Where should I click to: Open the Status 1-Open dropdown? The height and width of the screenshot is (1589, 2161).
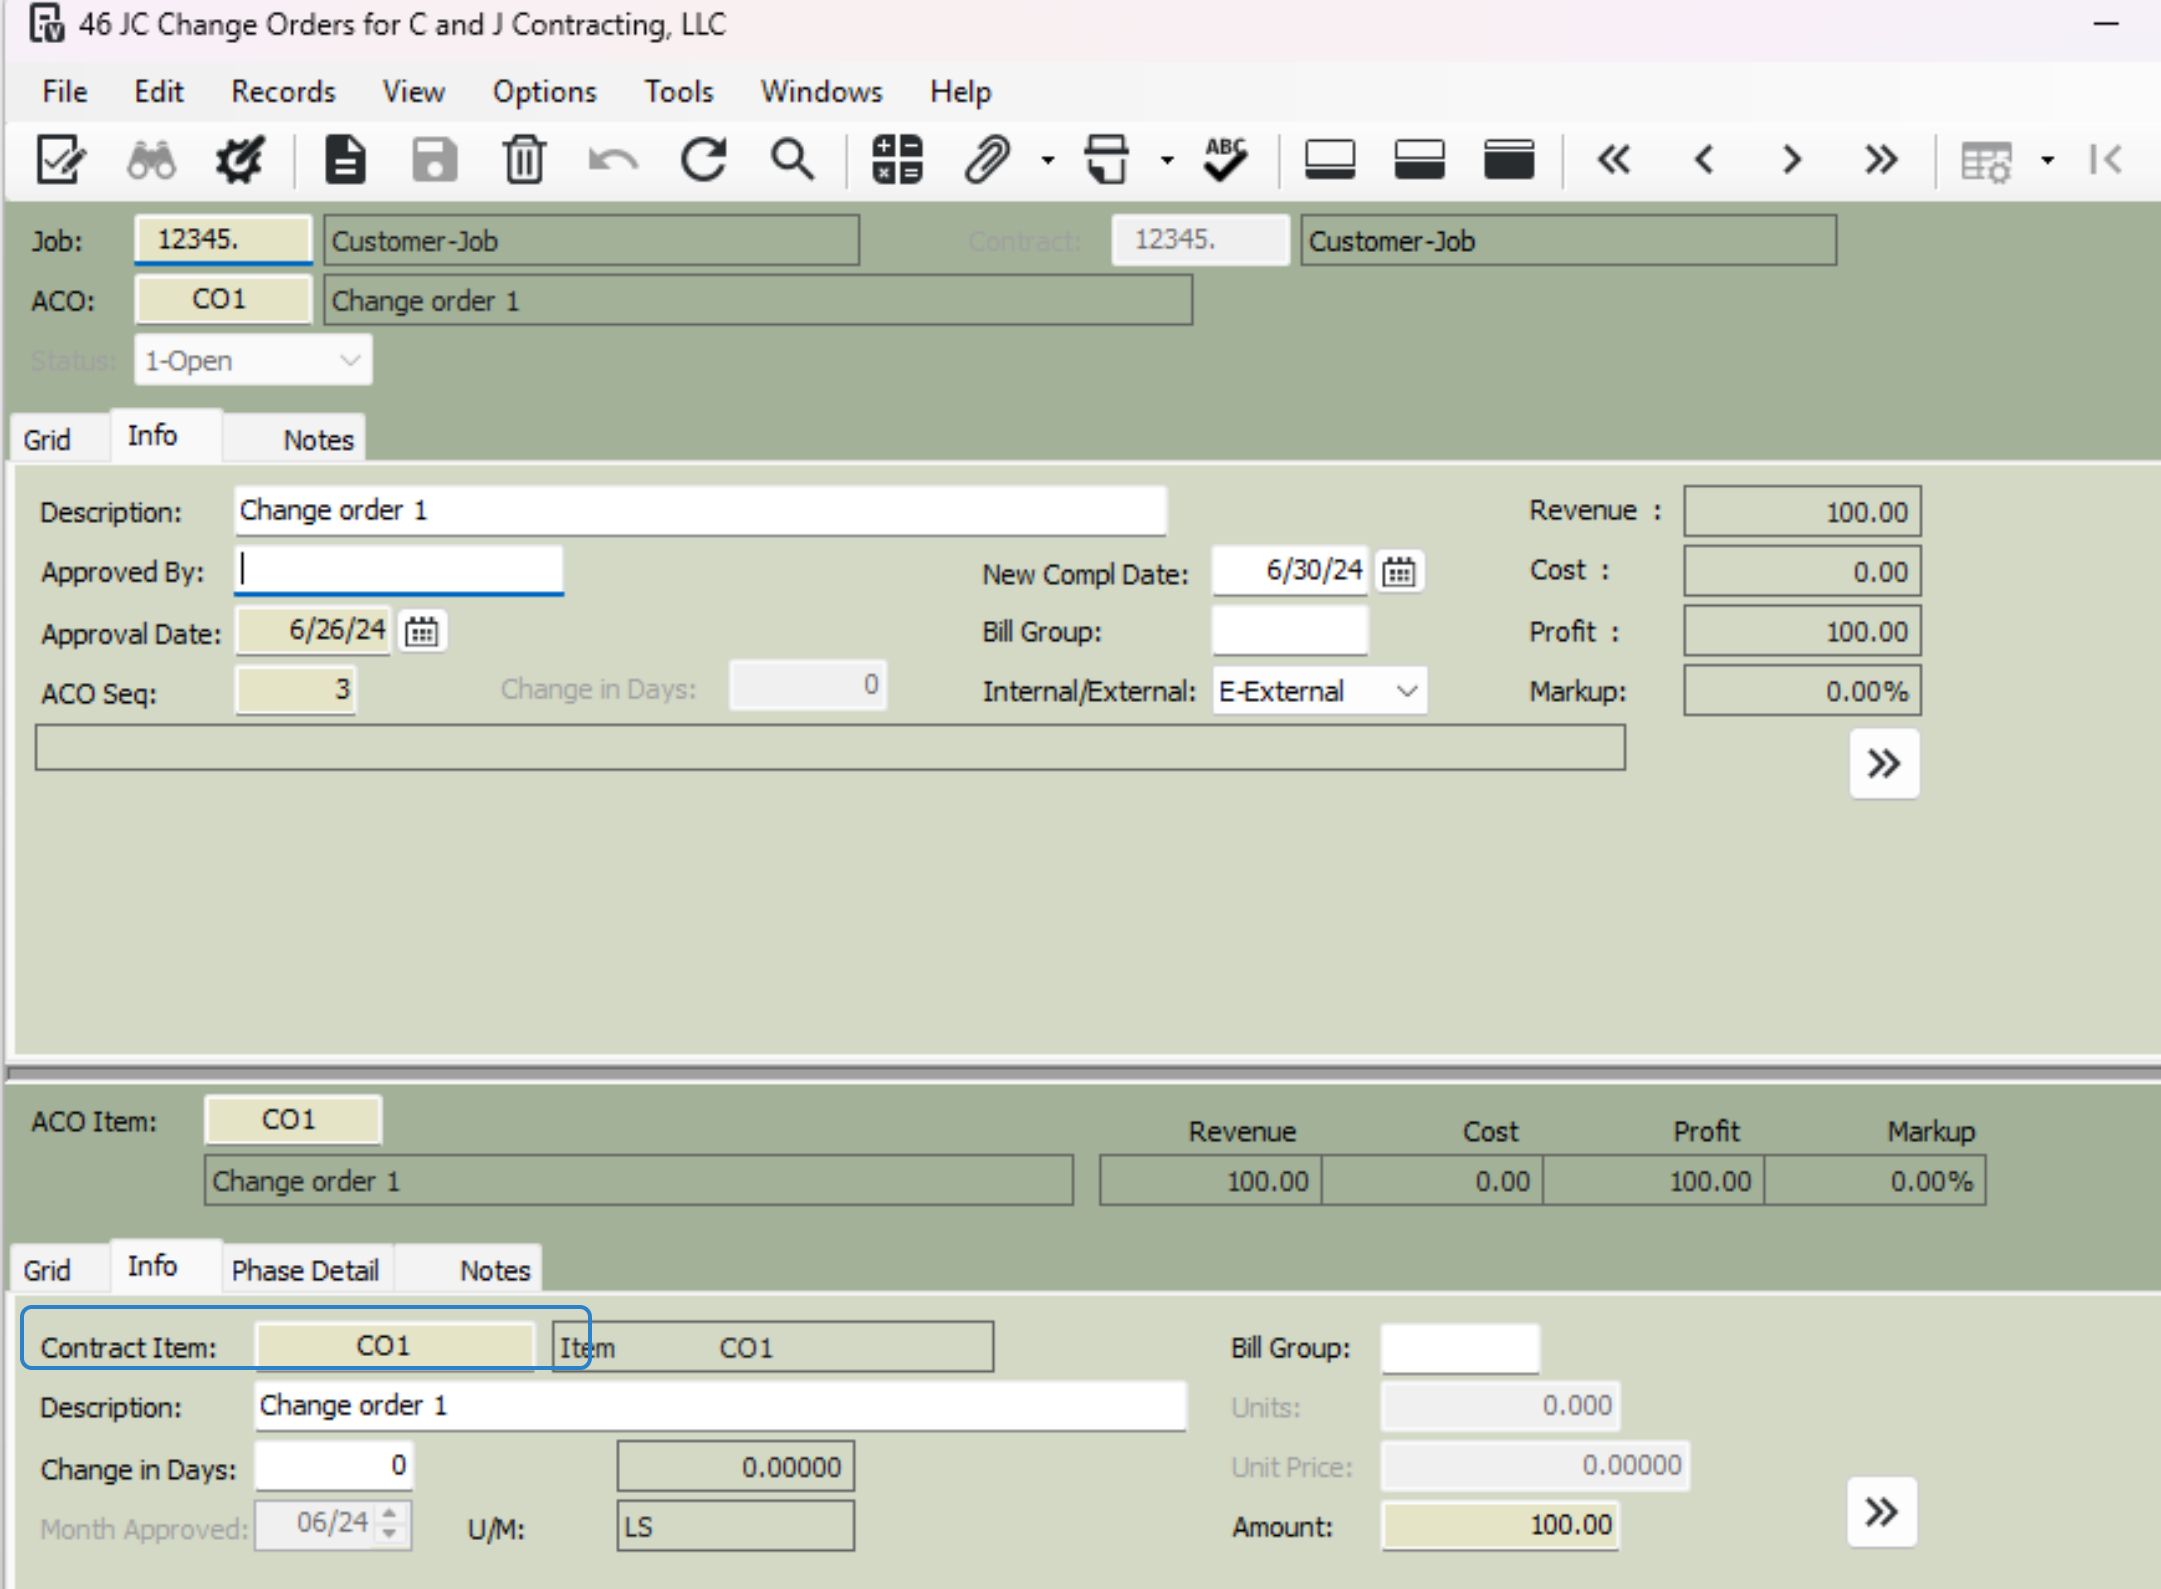pyautogui.click(x=349, y=360)
